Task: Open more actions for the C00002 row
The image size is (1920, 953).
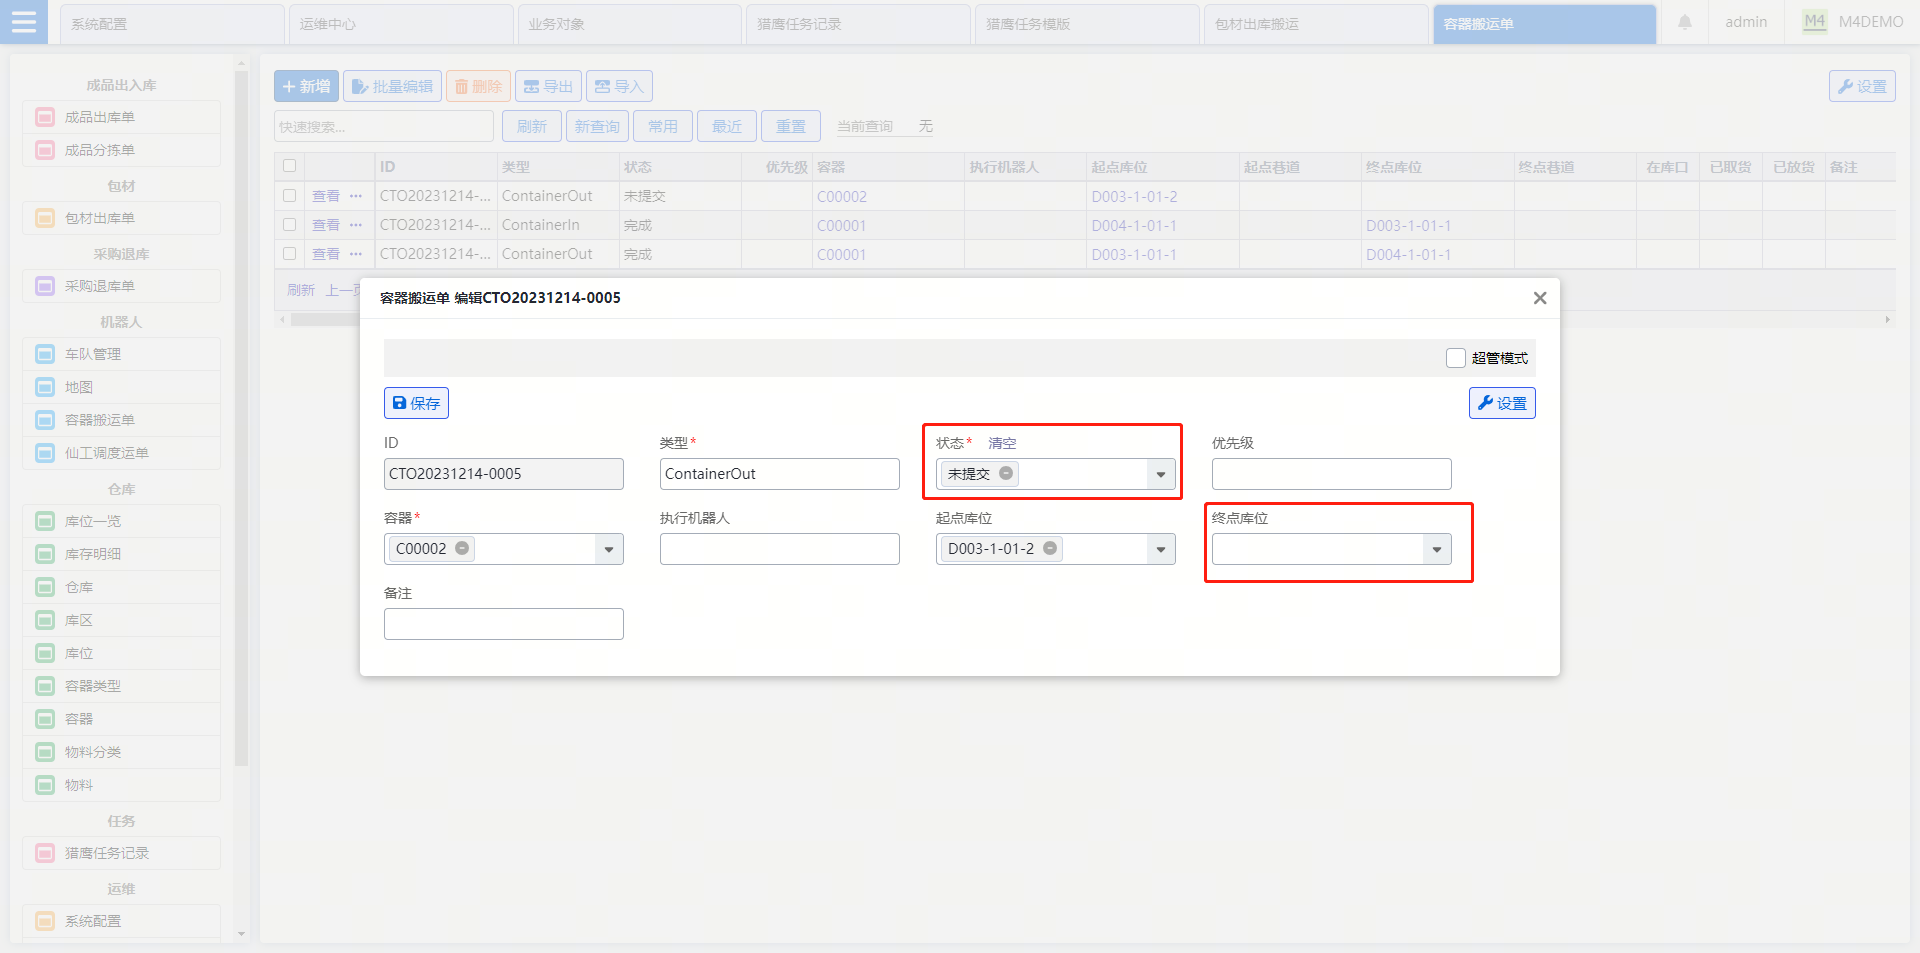Action: click(356, 196)
